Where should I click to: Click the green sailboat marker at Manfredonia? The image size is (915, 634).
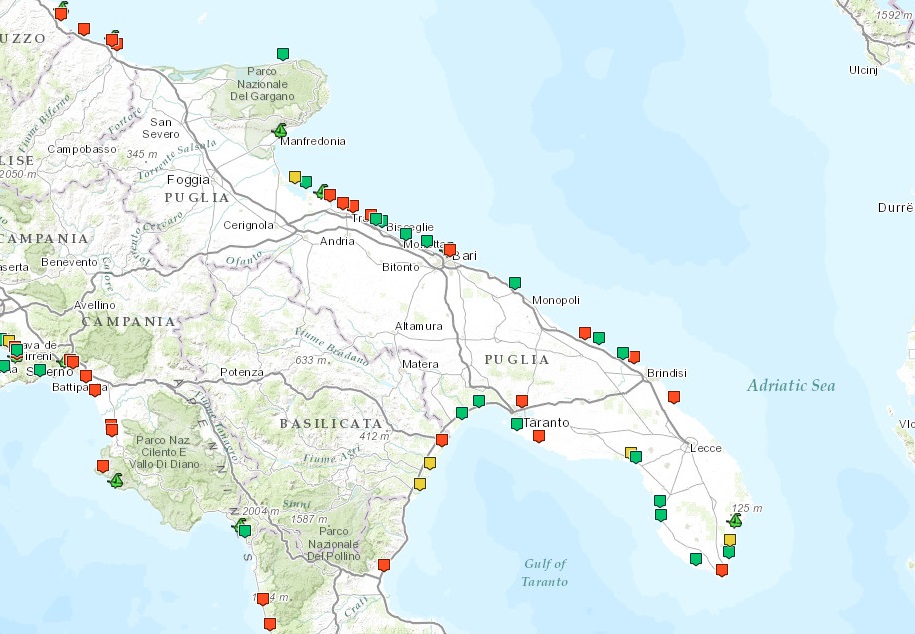tap(281, 131)
